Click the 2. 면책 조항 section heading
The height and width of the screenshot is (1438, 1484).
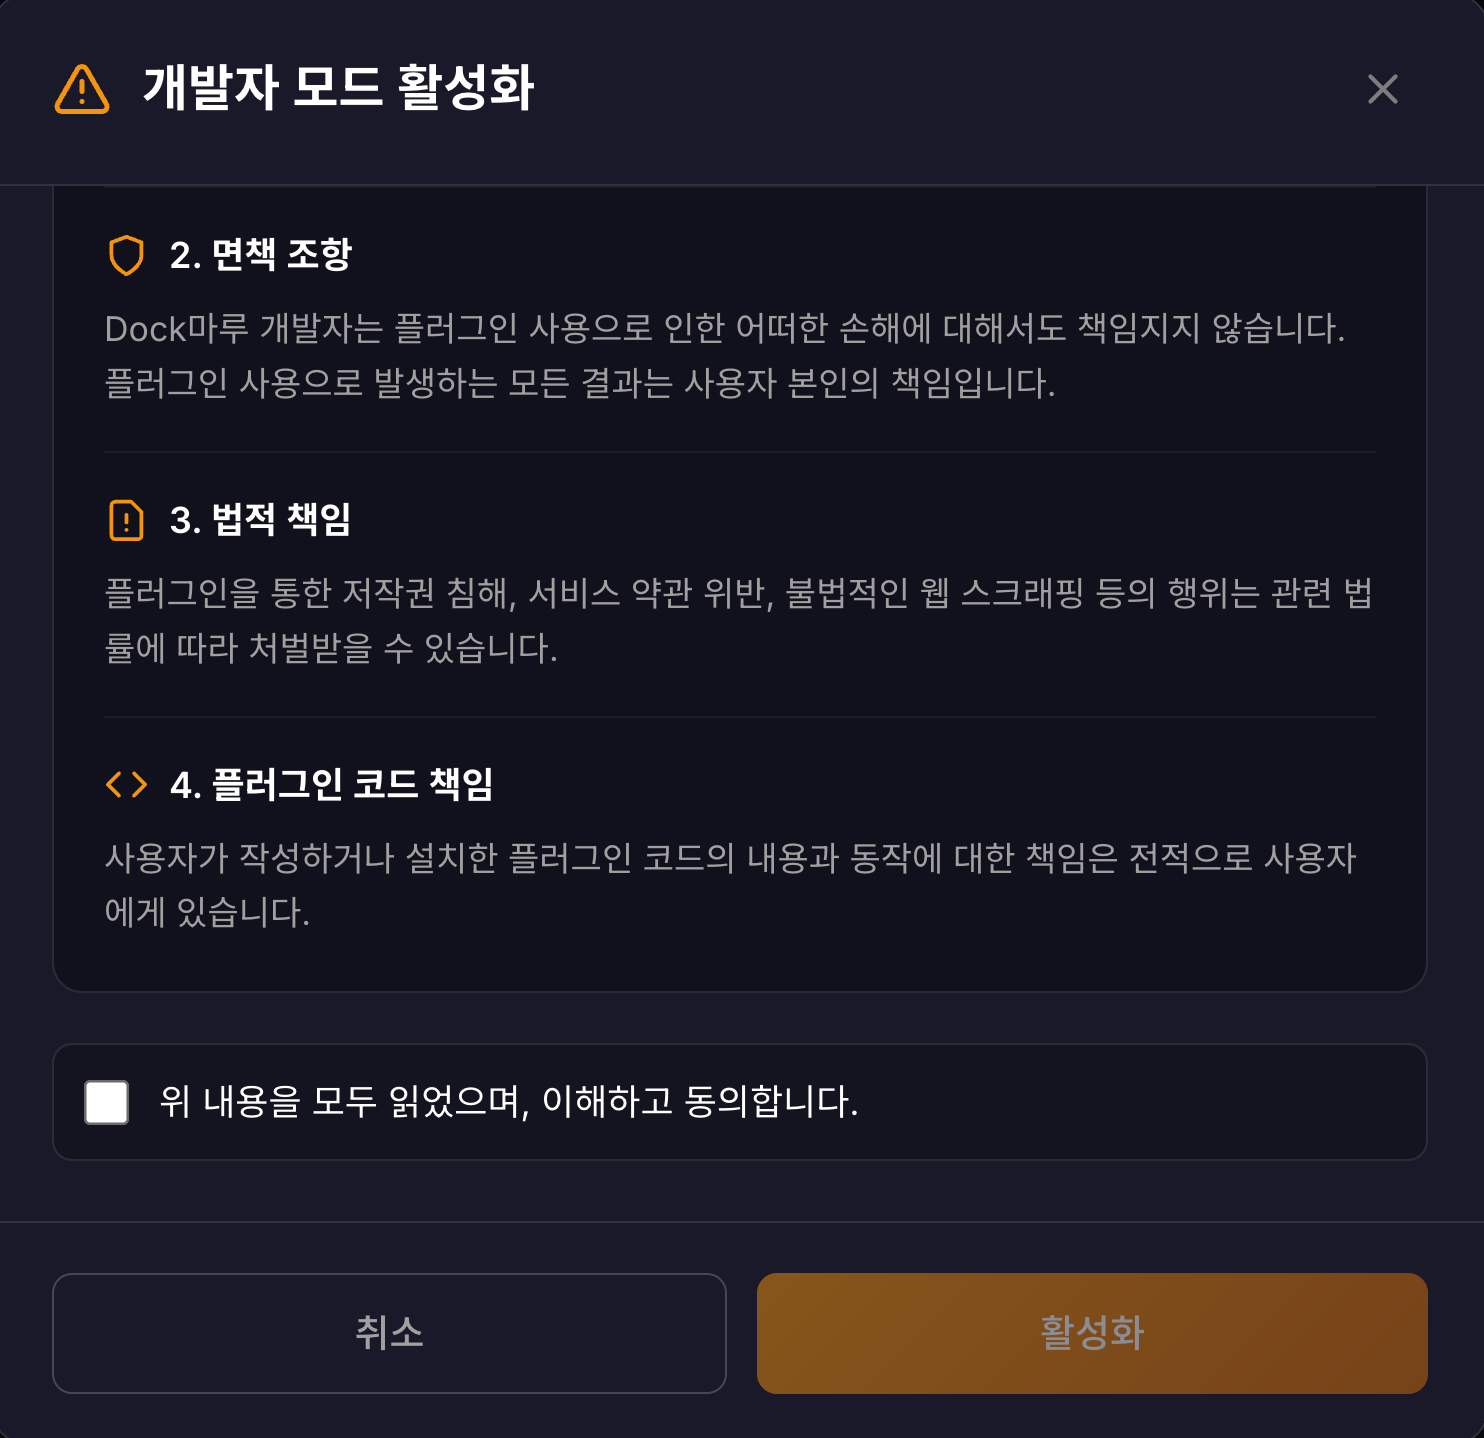click(264, 256)
